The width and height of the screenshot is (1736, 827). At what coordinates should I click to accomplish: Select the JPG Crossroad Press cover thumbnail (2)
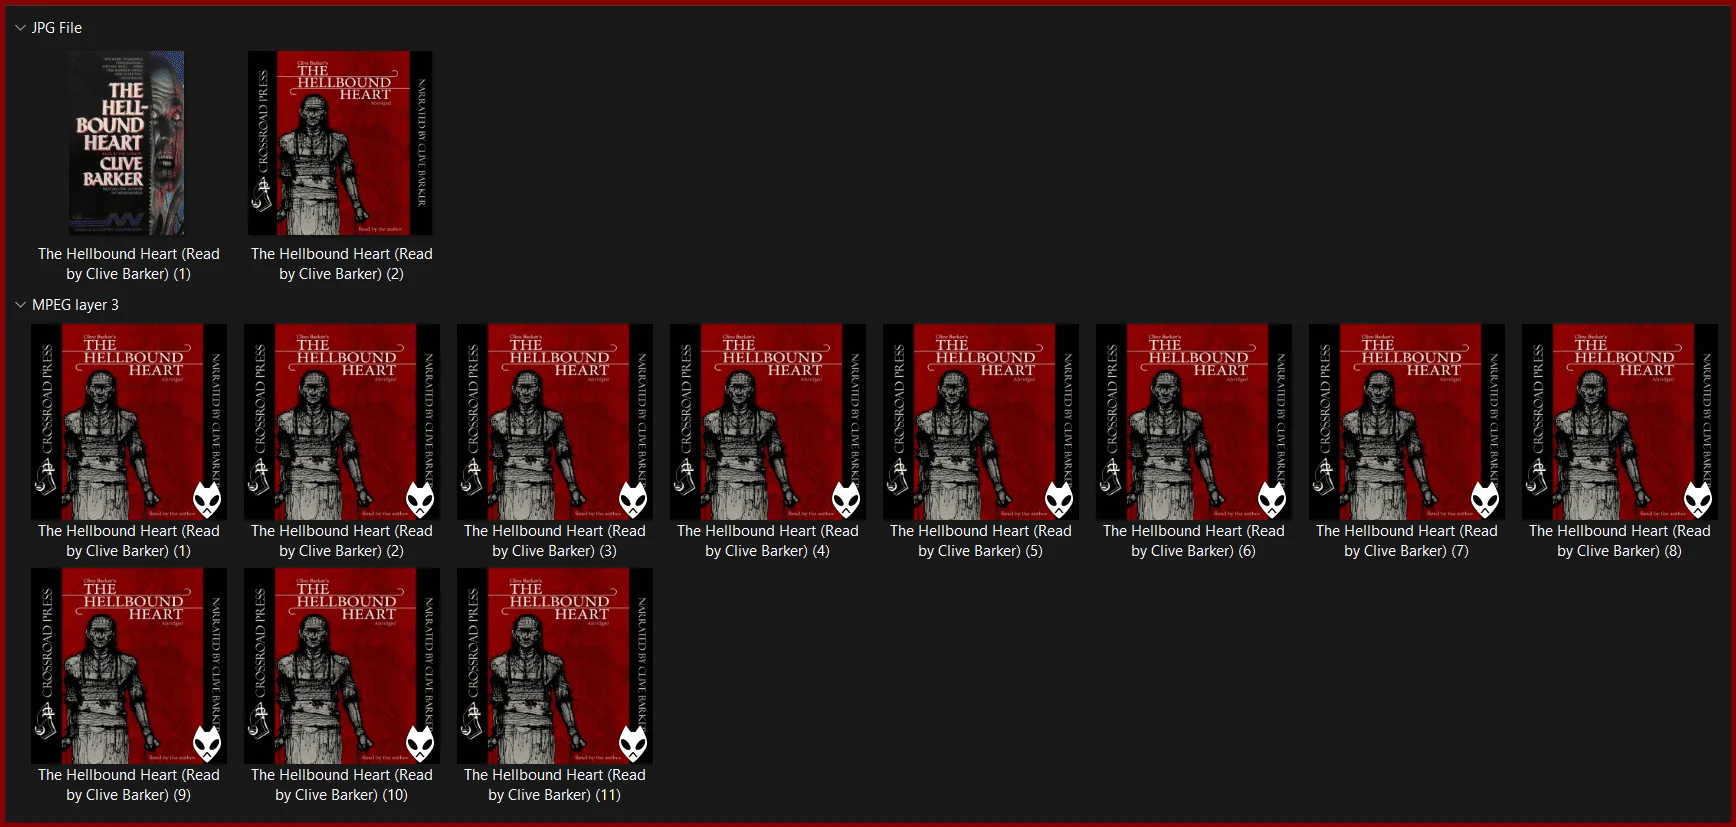(x=341, y=143)
